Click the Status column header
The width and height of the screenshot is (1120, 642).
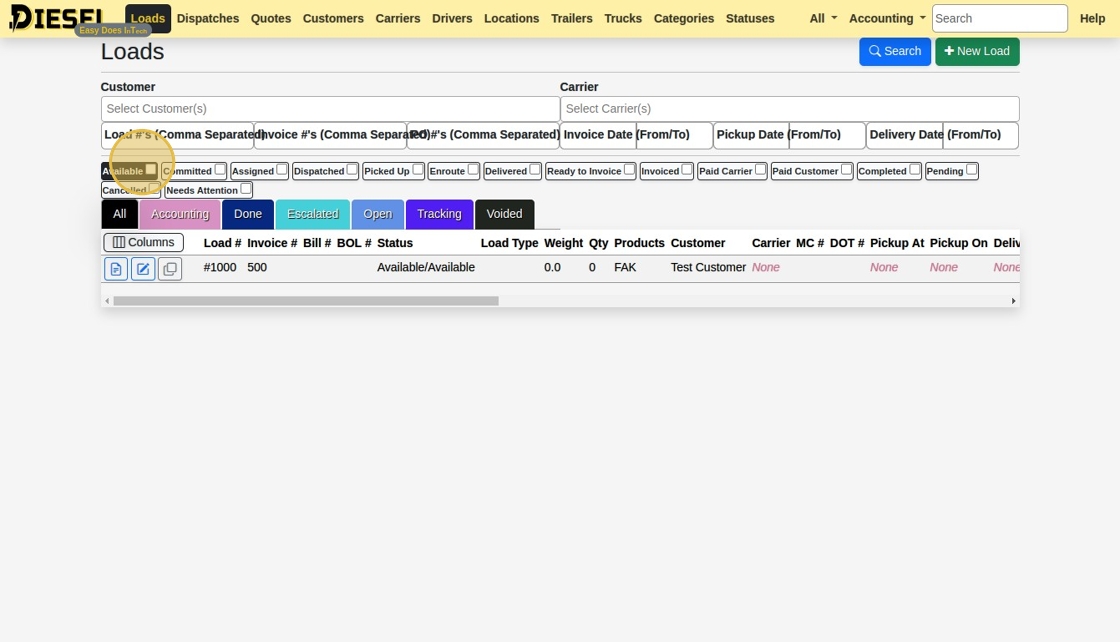coord(395,243)
